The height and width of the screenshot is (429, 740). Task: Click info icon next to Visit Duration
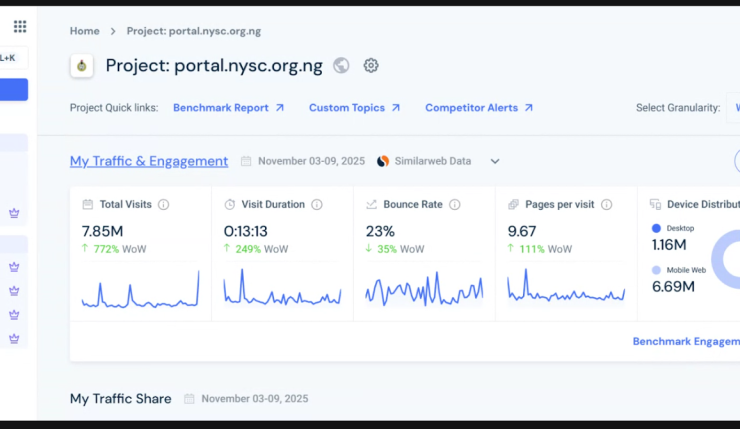click(x=316, y=205)
